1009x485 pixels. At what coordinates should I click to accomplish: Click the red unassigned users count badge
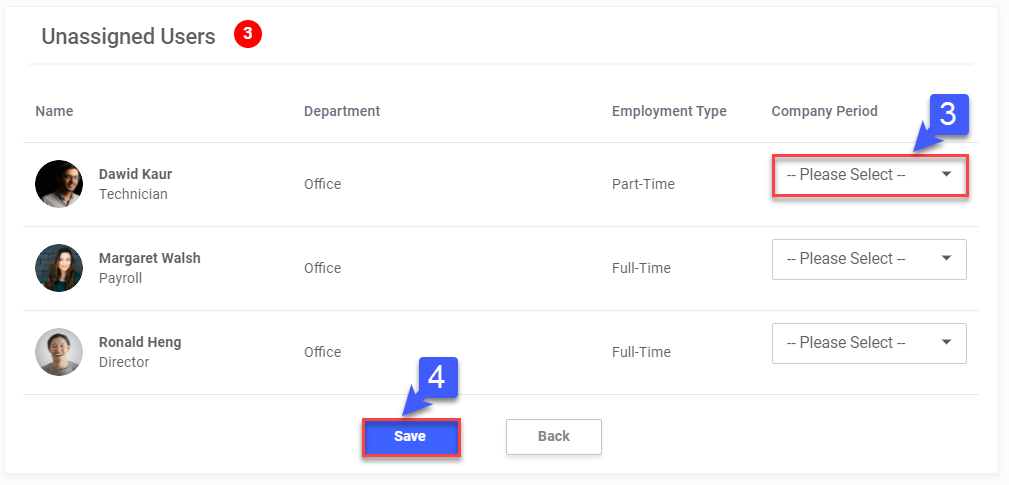pos(247,35)
